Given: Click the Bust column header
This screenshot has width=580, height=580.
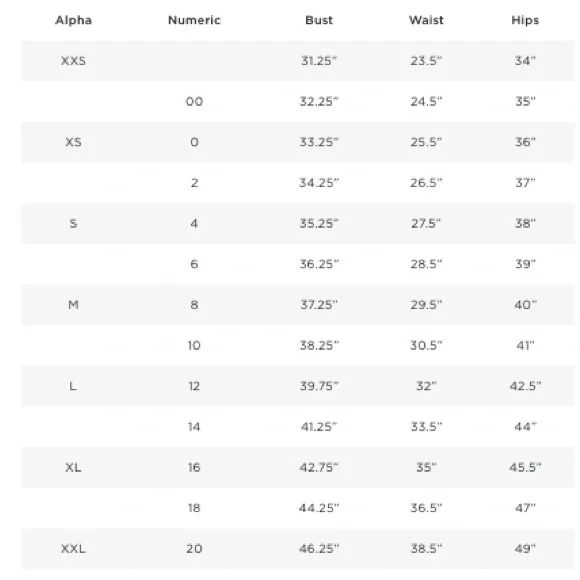Looking at the screenshot, I should 319,20.
